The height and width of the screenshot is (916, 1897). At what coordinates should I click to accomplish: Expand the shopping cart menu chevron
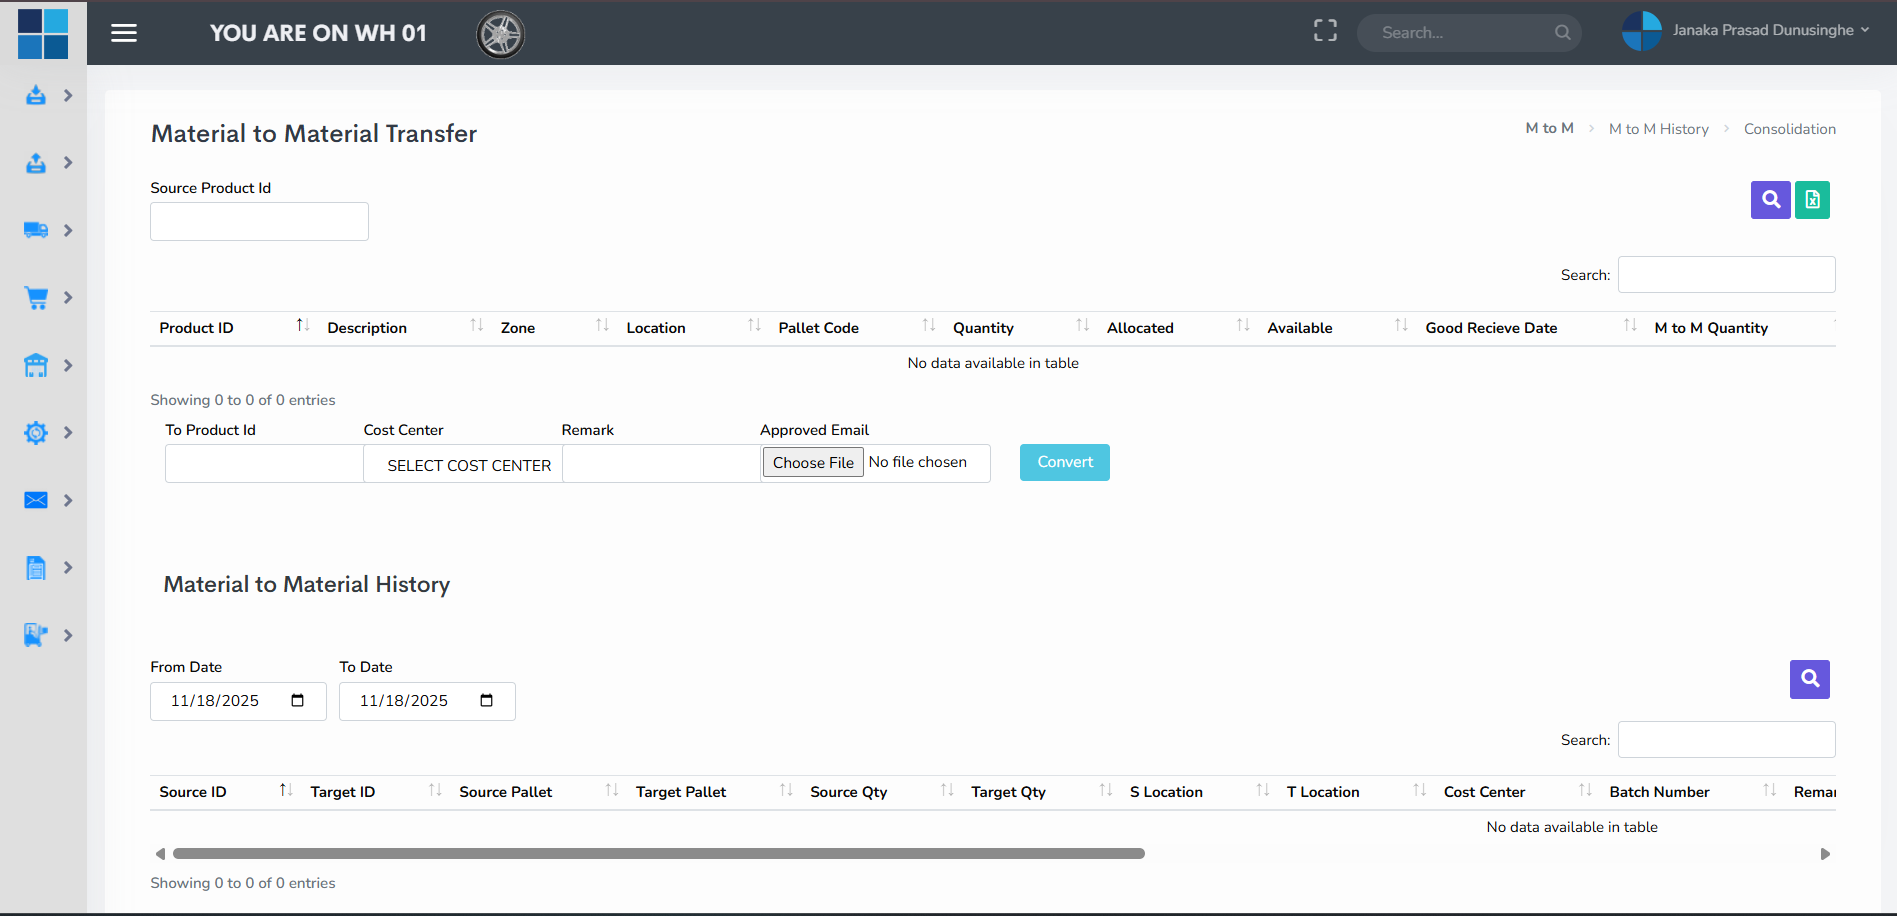[68, 298]
